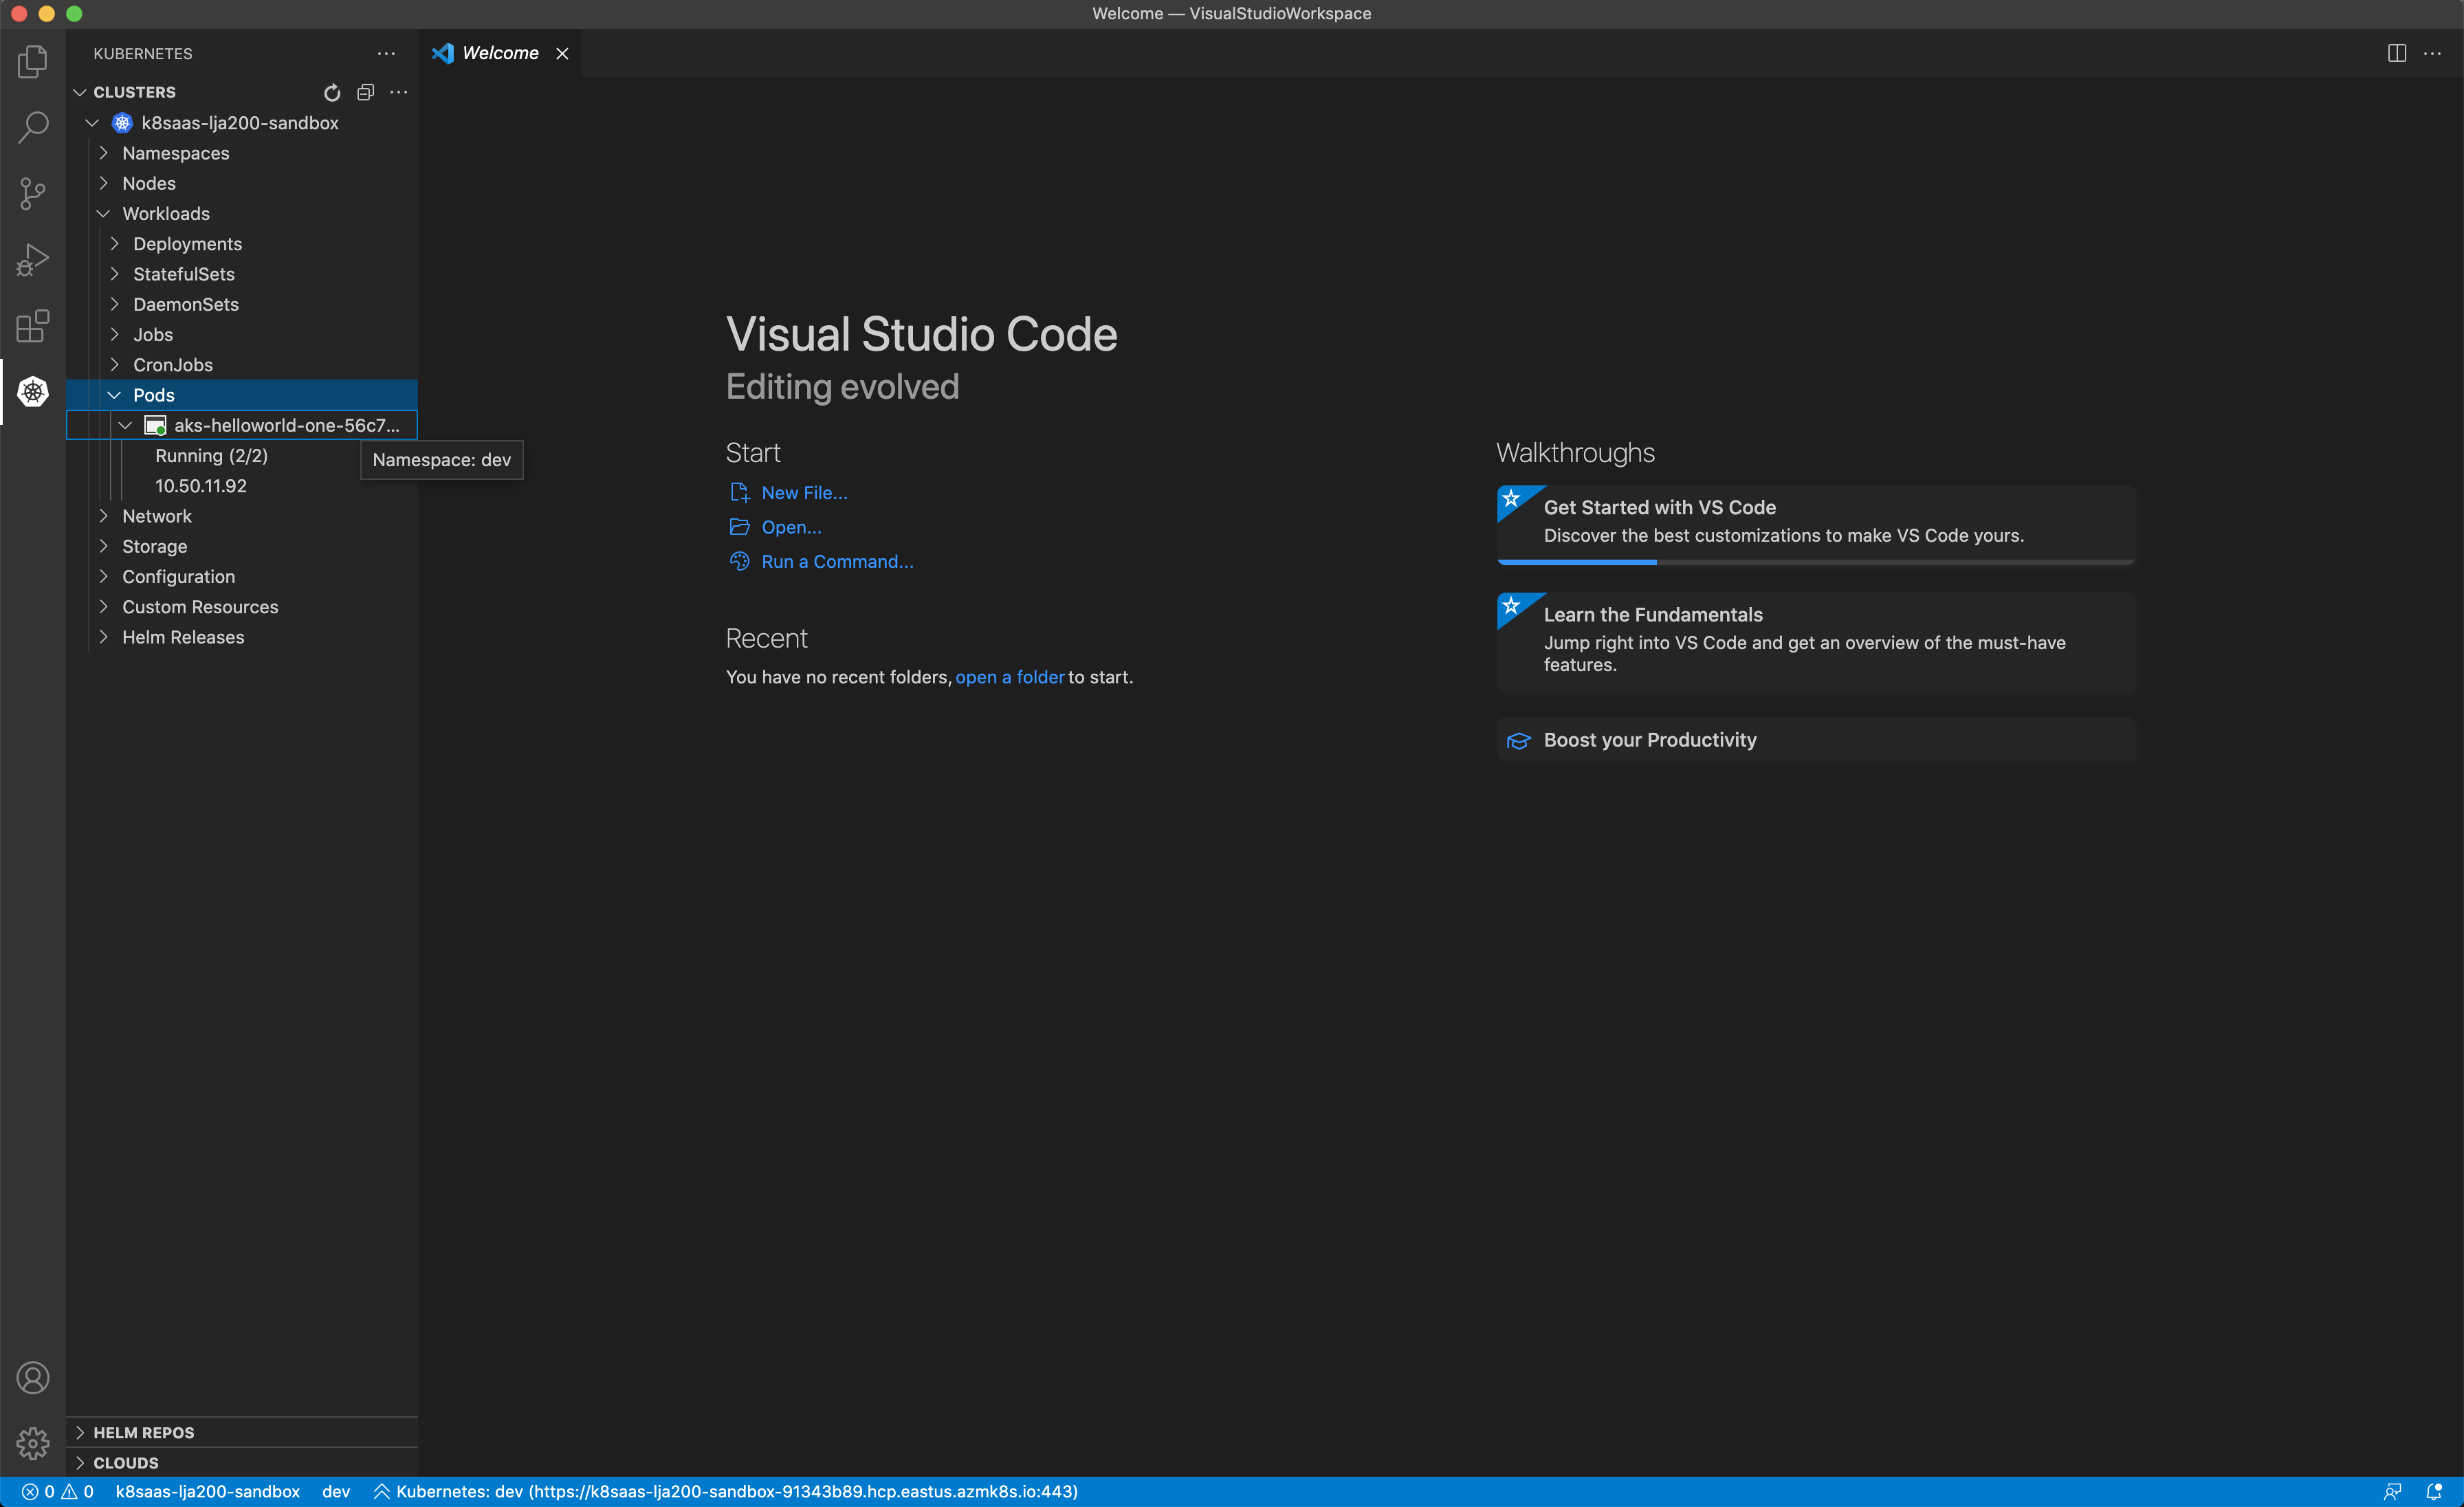Image resolution: width=2464 pixels, height=1507 pixels.
Task: Expand the Jobs node
Action: tap(114, 334)
